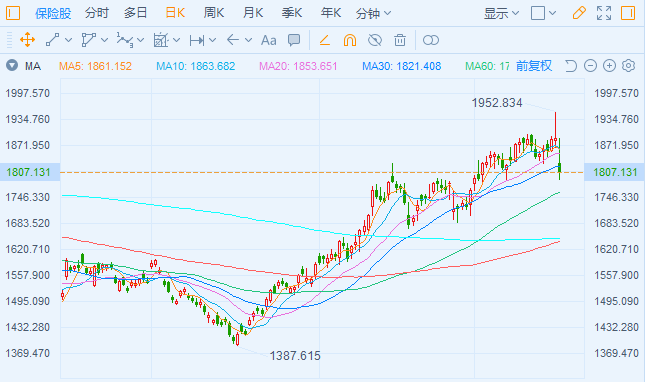Image resolution: width=645 pixels, height=382 pixels.
Task: Open the 保险股 stock link
Action: [x=53, y=14]
